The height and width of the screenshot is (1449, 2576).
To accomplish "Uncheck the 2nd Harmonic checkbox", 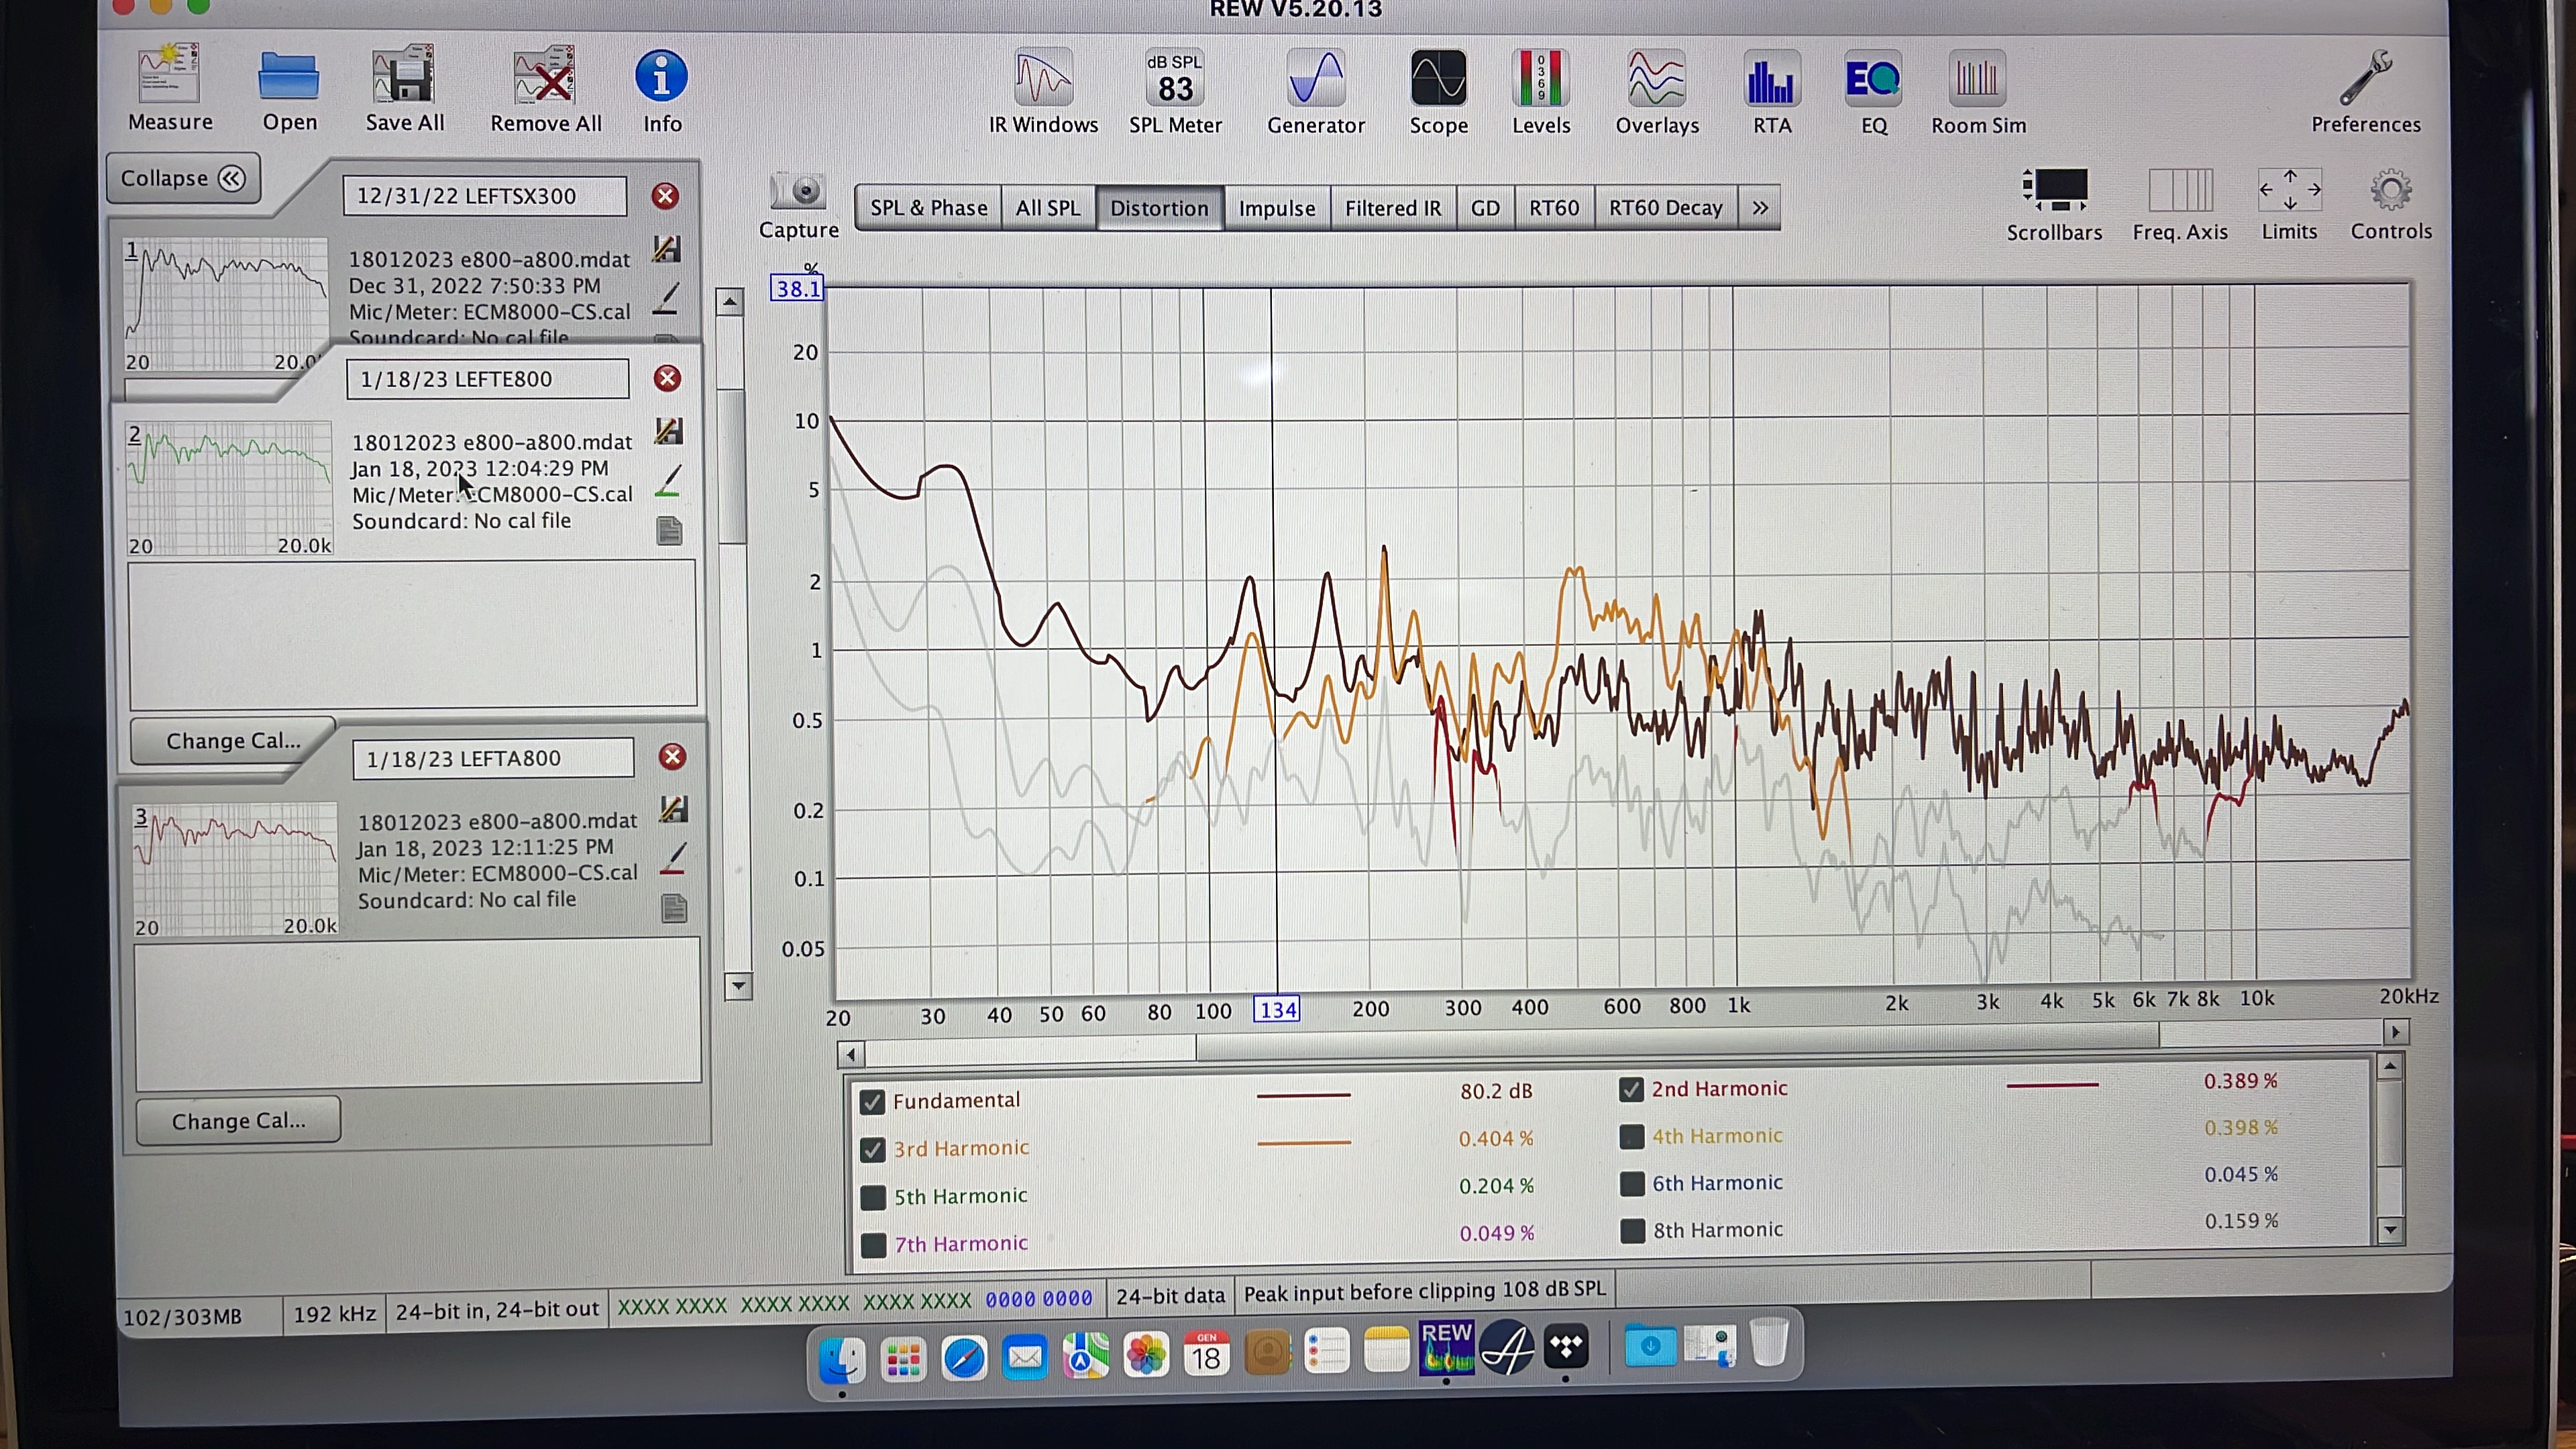I will pyautogui.click(x=1631, y=1089).
